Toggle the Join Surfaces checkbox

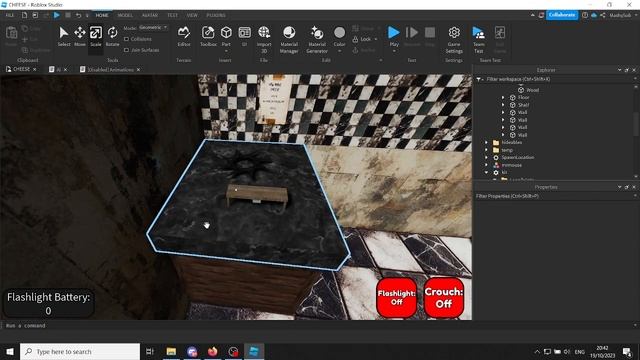pyautogui.click(x=126, y=50)
